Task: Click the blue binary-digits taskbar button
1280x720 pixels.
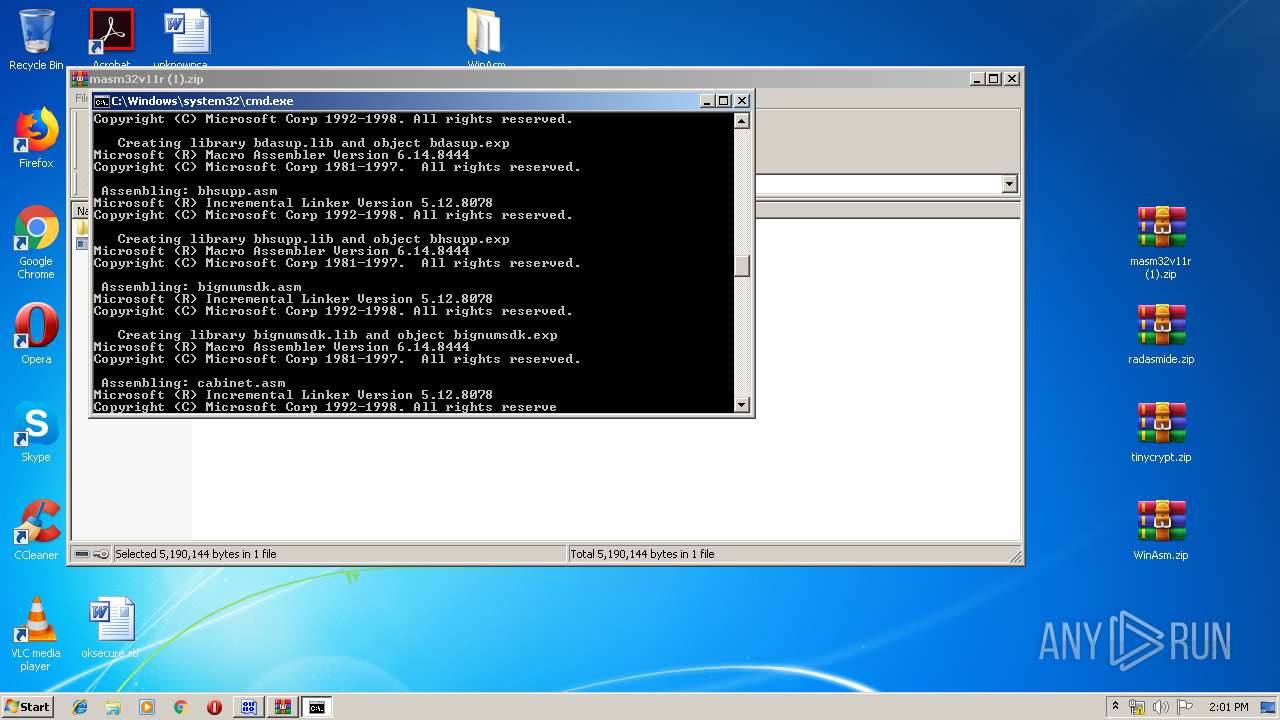Action: [x=248, y=707]
